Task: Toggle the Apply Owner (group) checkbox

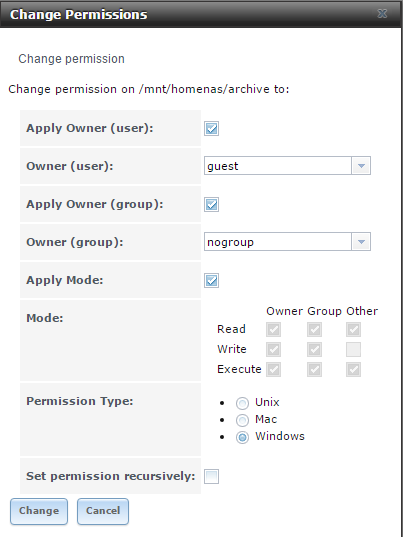Action: [211, 204]
